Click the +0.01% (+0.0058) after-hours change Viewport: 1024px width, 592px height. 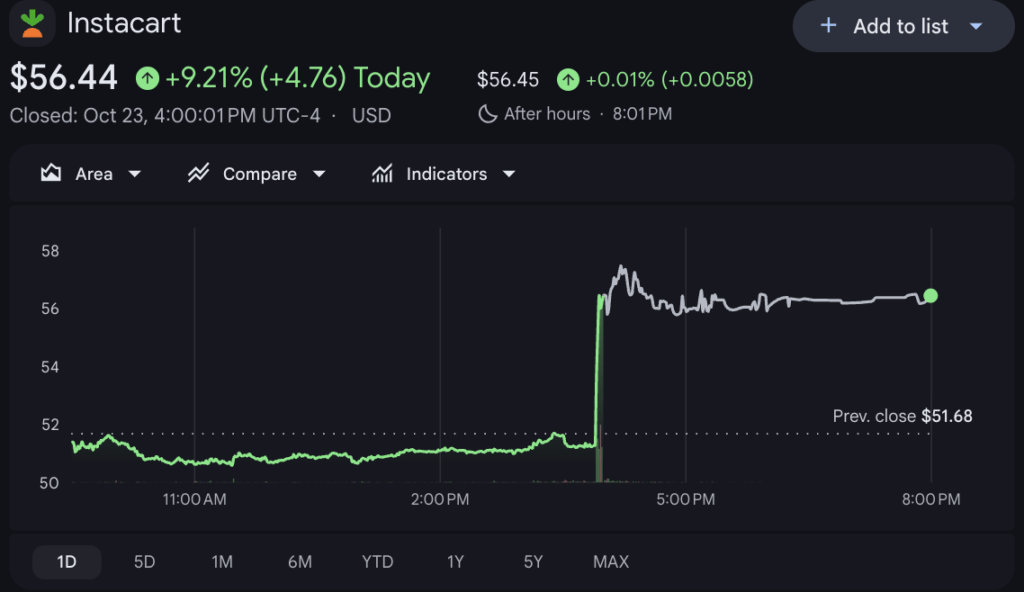pos(669,80)
